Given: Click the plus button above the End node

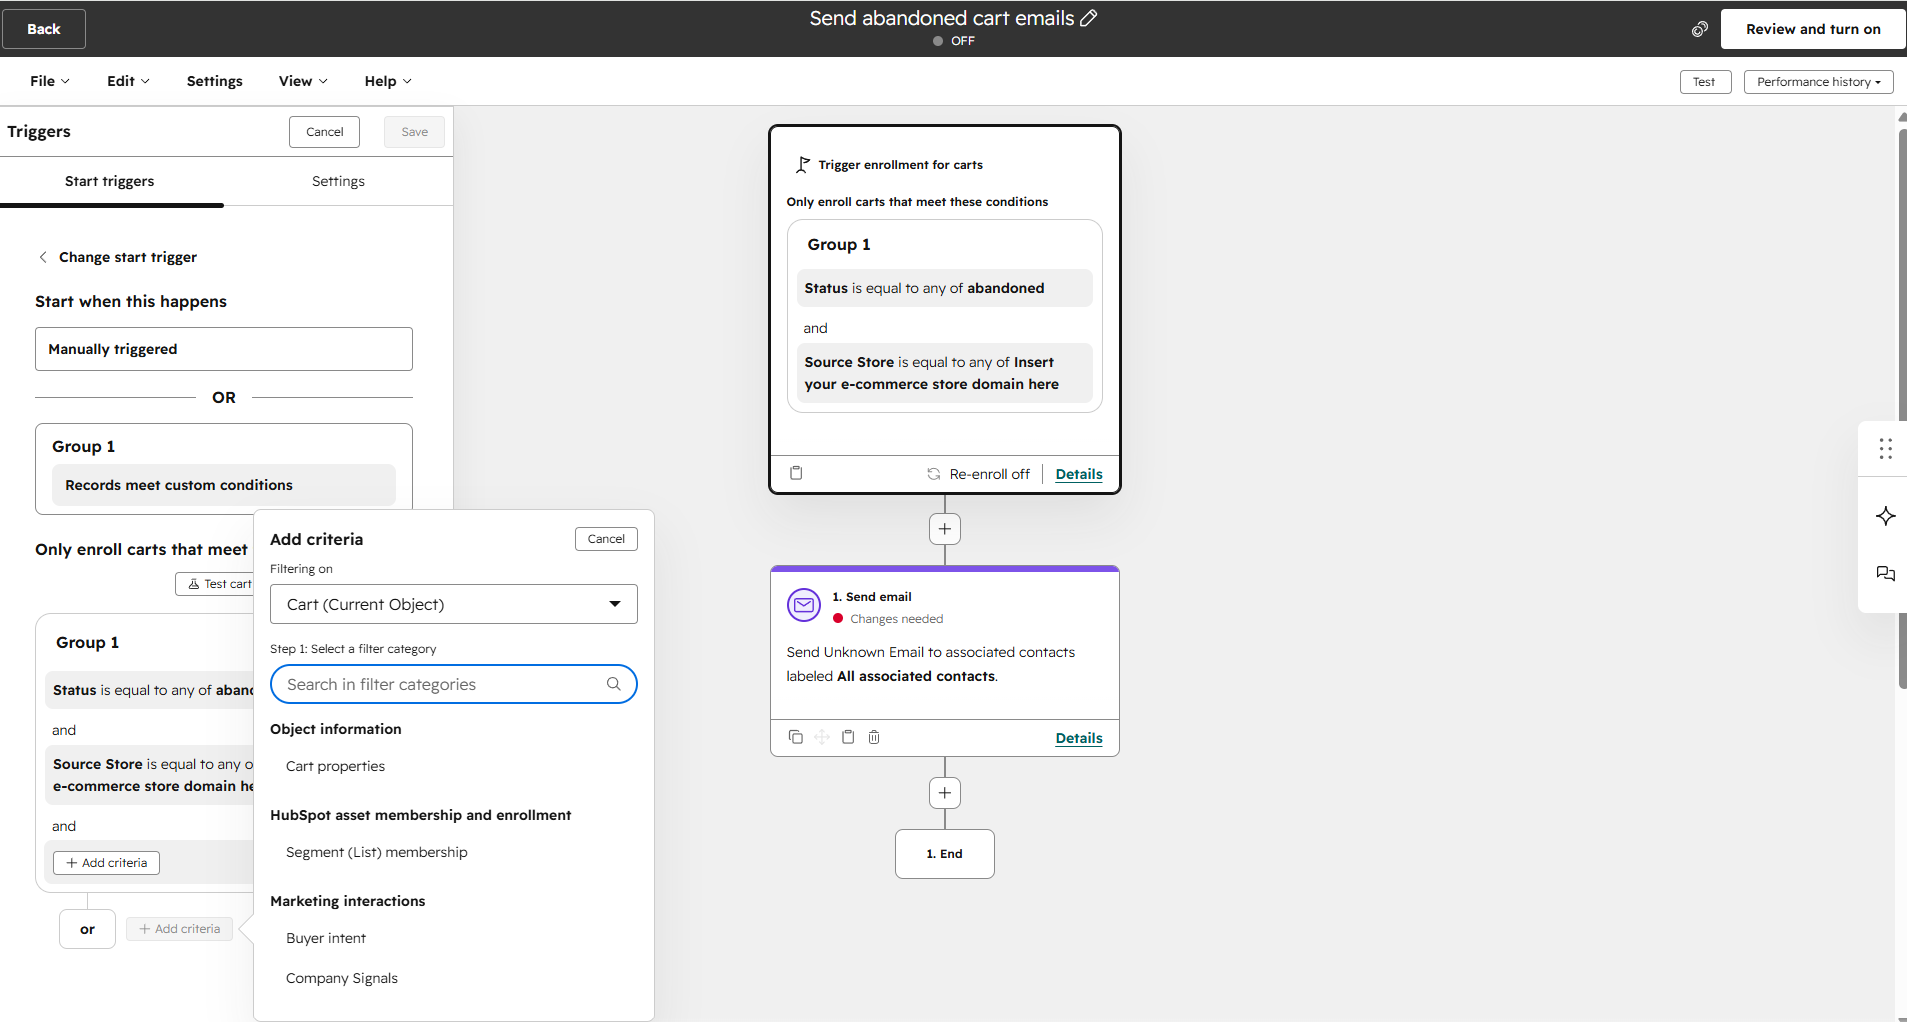Looking at the screenshot, I should 944,792.
